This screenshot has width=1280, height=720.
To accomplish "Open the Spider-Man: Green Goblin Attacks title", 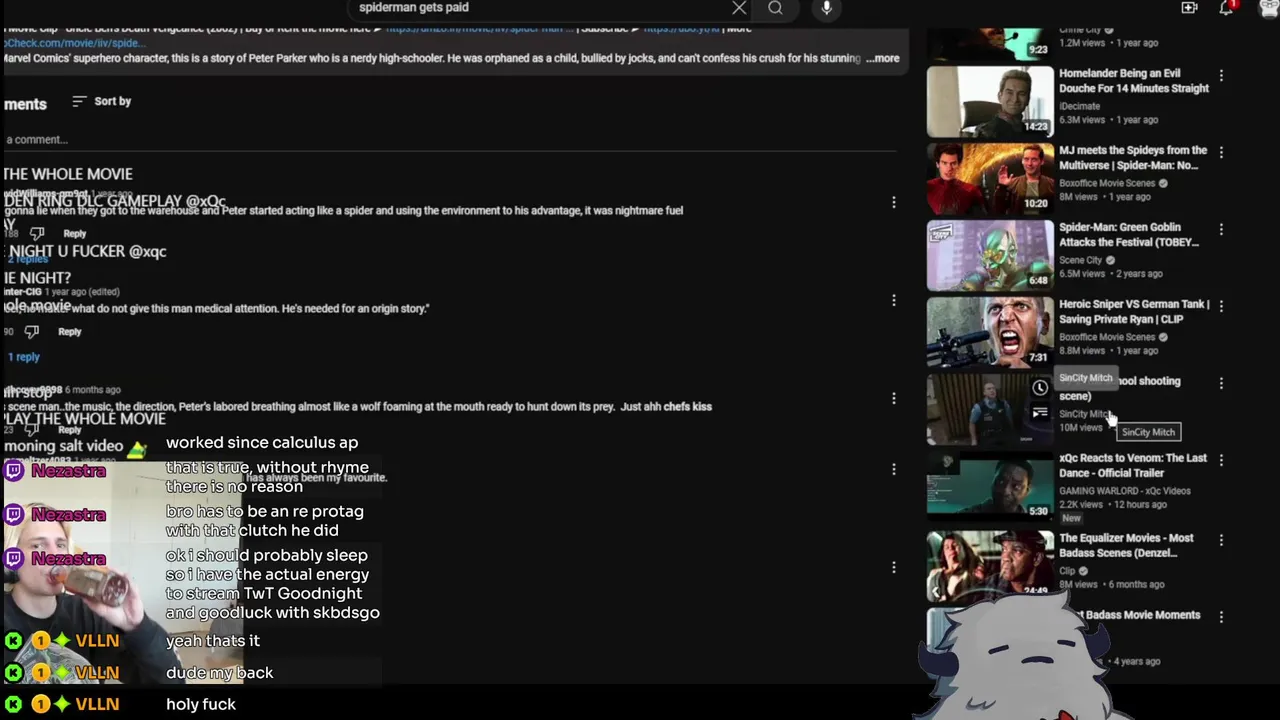I will 1129,235.
